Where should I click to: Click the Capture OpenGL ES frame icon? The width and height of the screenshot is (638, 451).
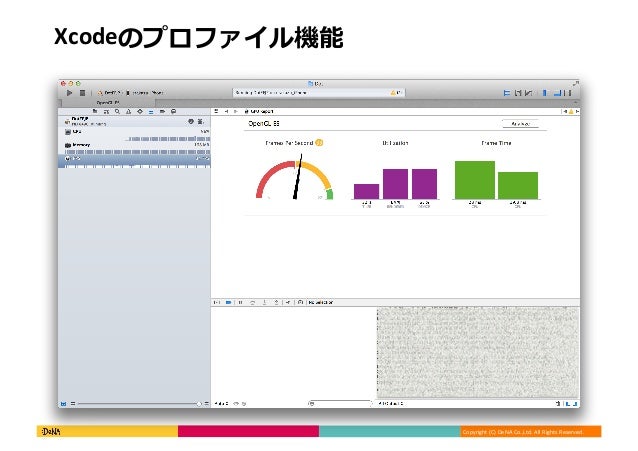(x=300, y=302)
